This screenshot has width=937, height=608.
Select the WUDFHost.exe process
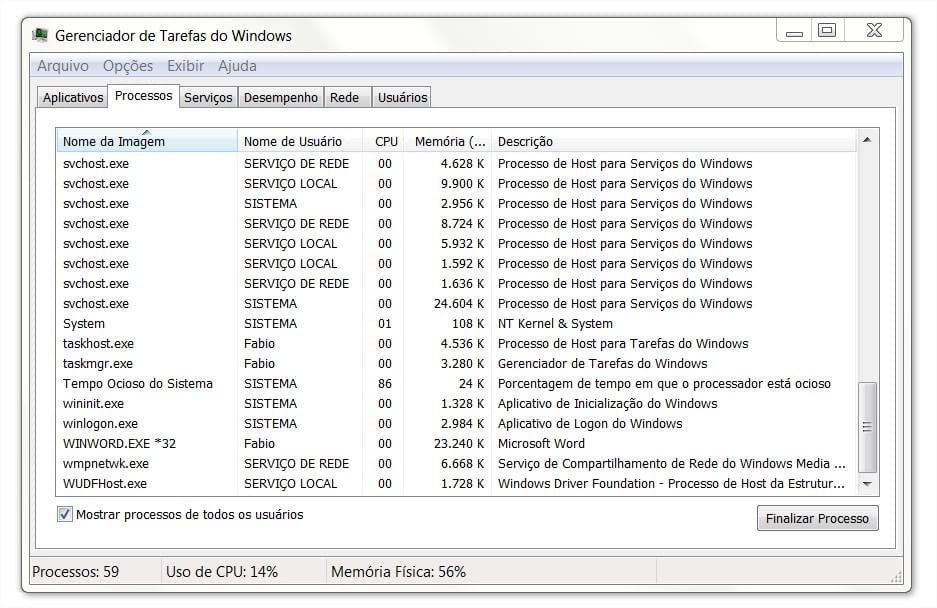457,484
